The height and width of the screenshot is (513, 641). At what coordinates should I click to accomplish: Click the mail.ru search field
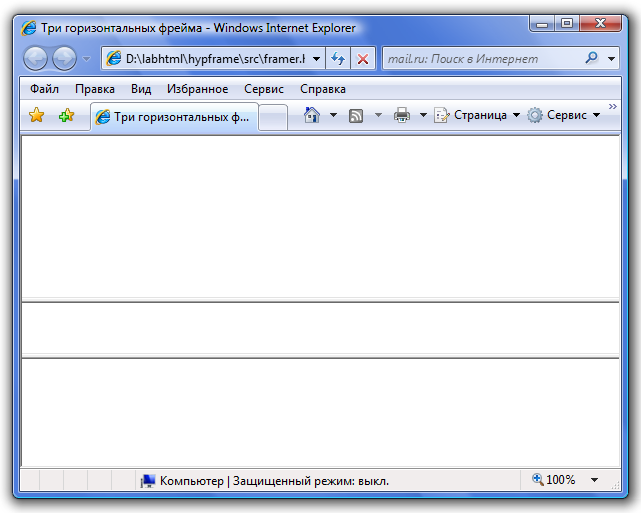pos(482,59)
